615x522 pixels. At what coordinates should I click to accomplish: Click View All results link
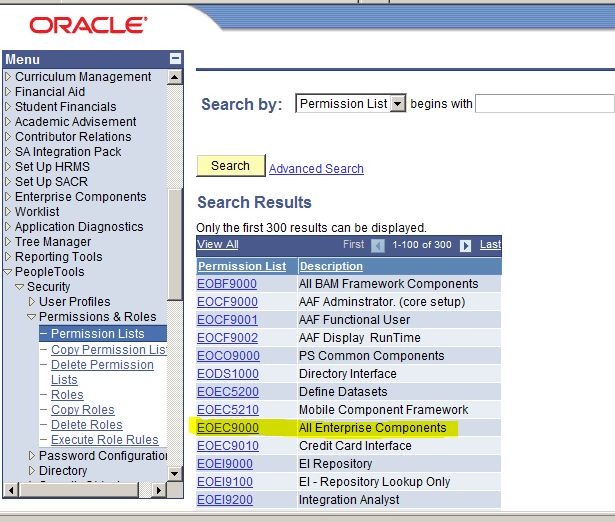(x=217, y=244)
